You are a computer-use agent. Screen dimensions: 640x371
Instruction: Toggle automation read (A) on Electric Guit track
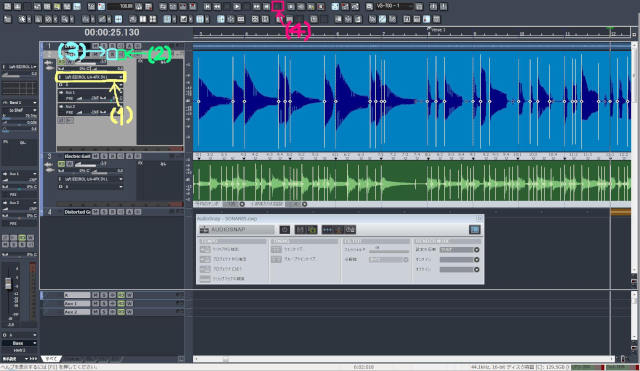(x=129, y=156)
